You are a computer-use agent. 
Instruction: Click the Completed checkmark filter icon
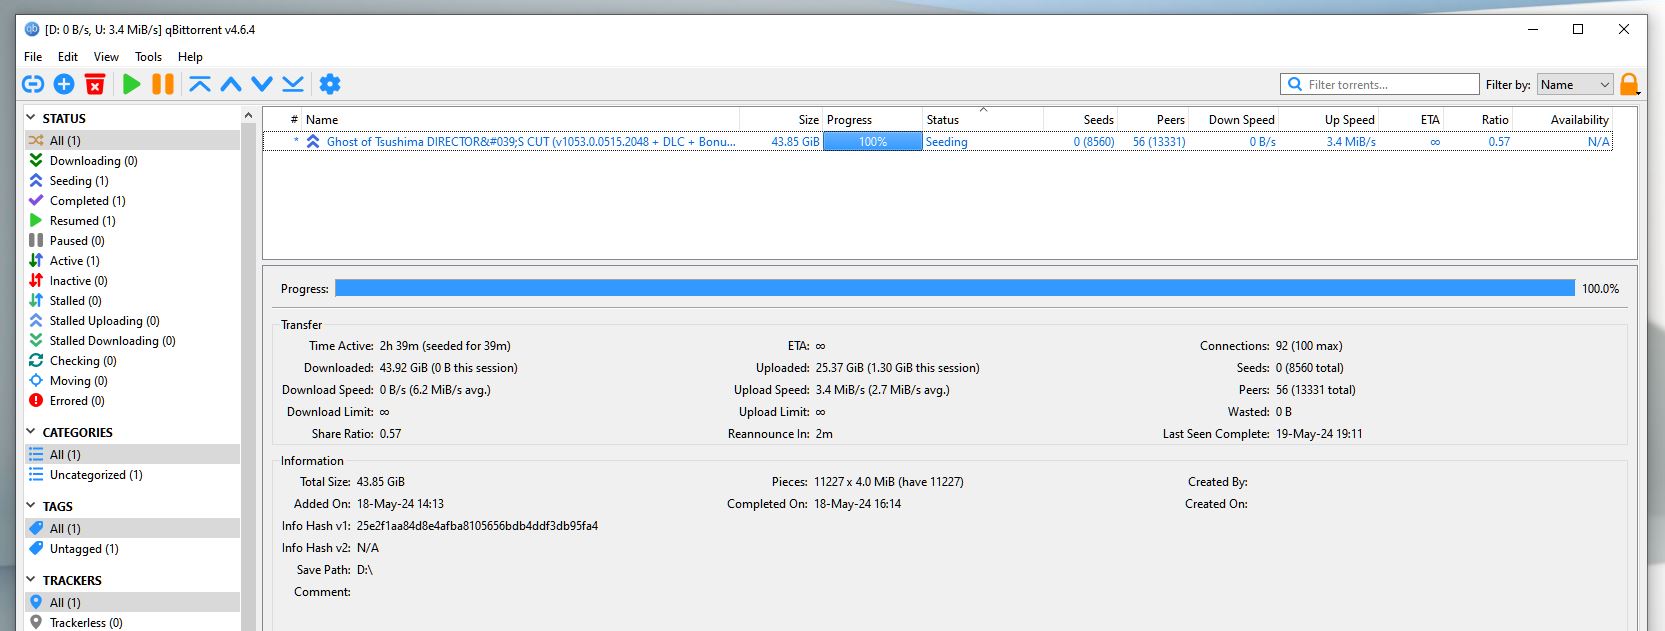36,201
